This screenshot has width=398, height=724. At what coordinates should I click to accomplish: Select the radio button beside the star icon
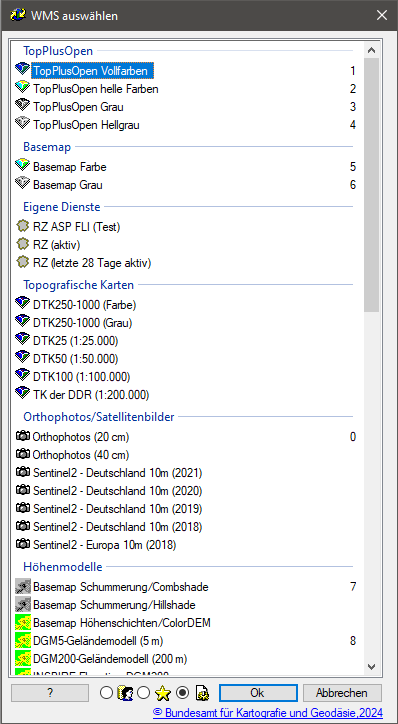point(144,692)
